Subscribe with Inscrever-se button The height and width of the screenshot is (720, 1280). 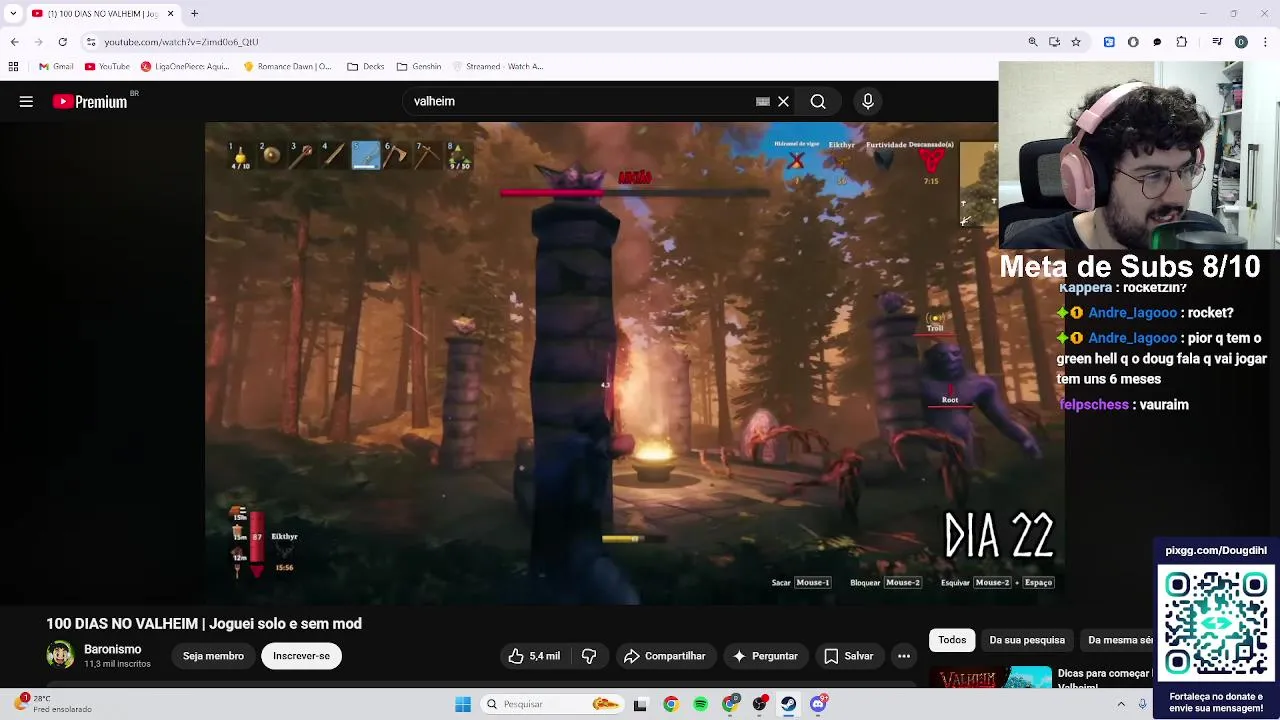coord(301,656)
